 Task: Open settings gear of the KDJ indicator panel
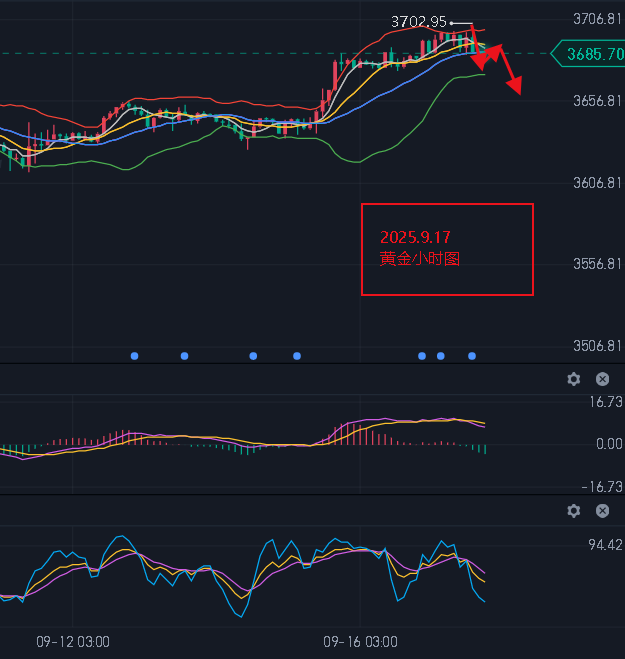(x=574, y=511)
